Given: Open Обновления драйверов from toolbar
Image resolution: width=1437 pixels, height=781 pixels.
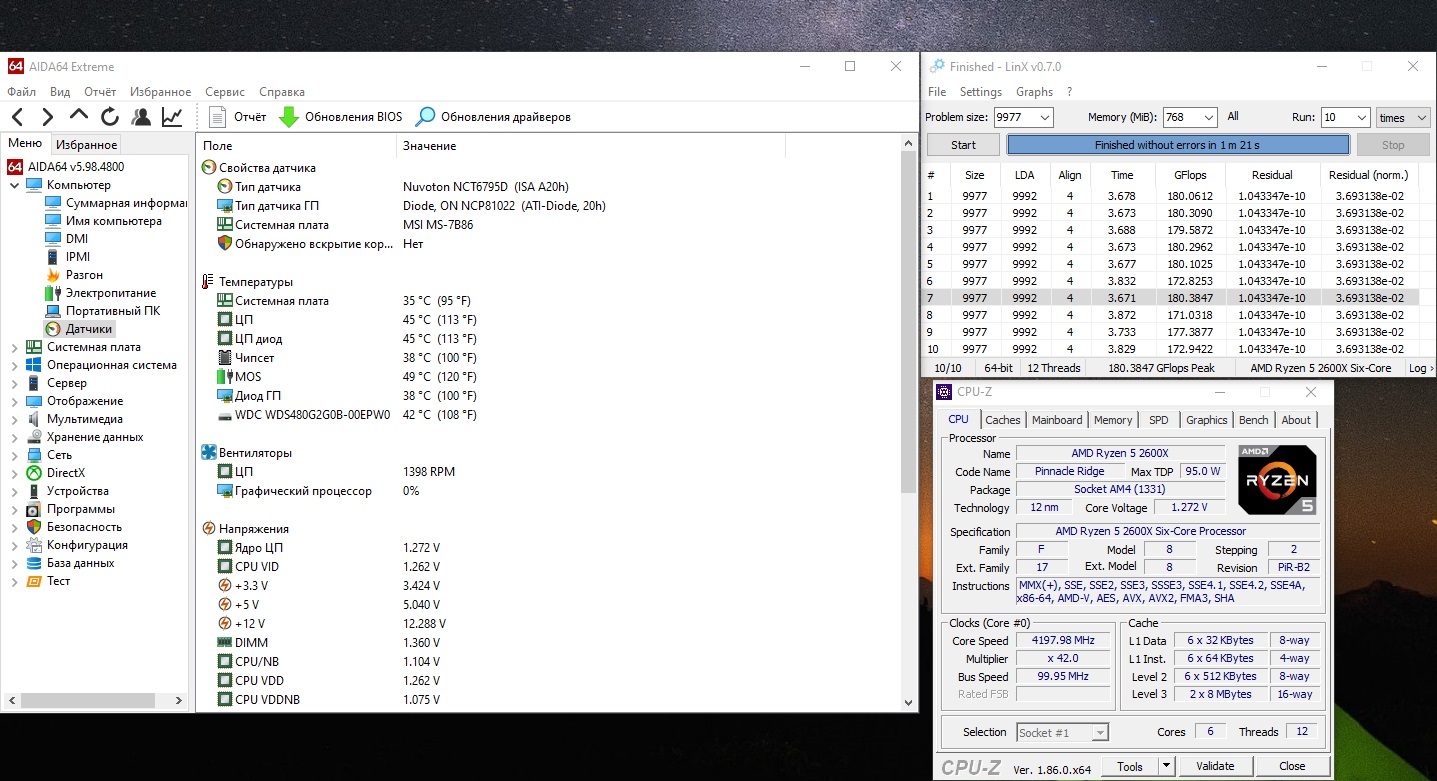Looking at the screenshot, I should (x=493, y=117).
